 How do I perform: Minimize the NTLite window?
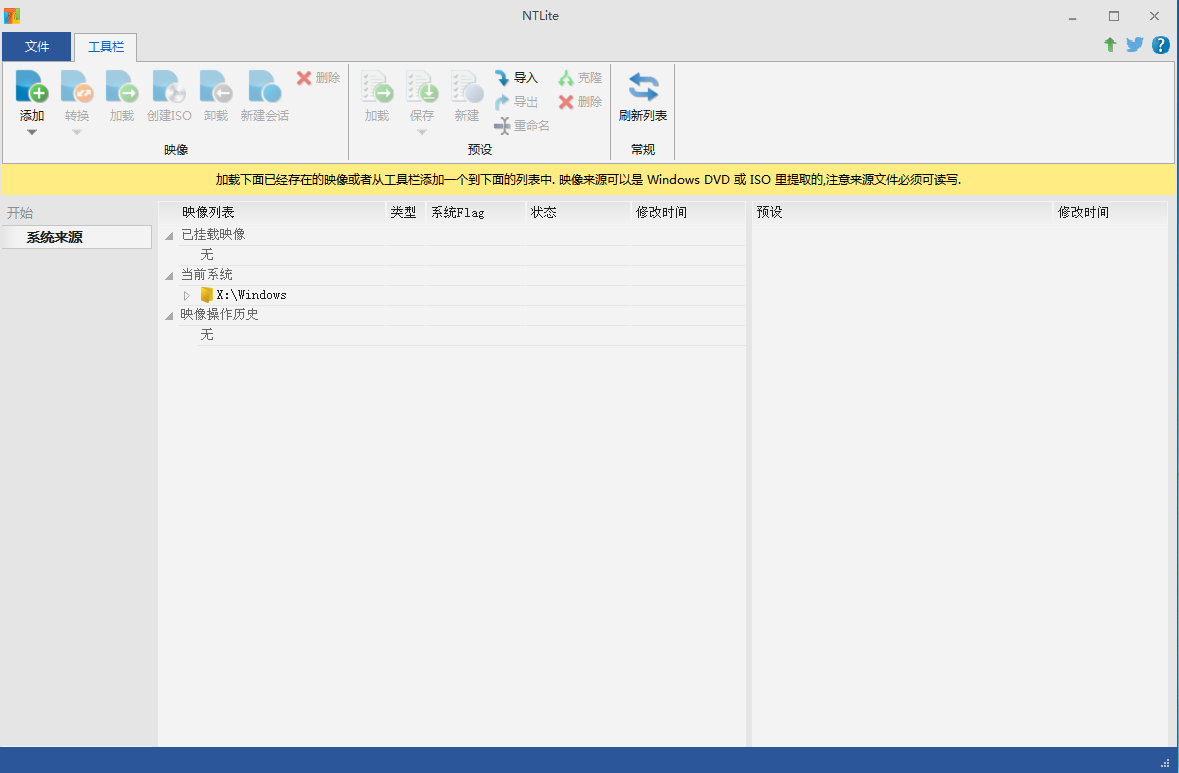click(1073, 16)
